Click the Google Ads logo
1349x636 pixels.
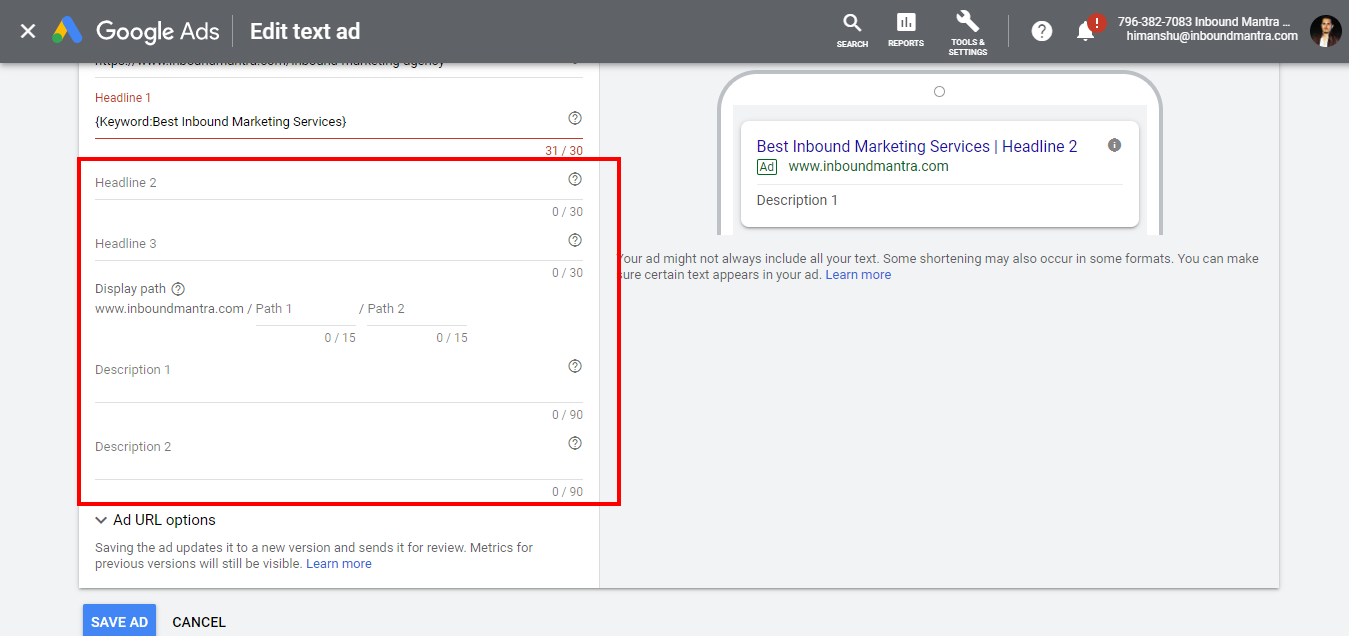click(x=136, y=31)
